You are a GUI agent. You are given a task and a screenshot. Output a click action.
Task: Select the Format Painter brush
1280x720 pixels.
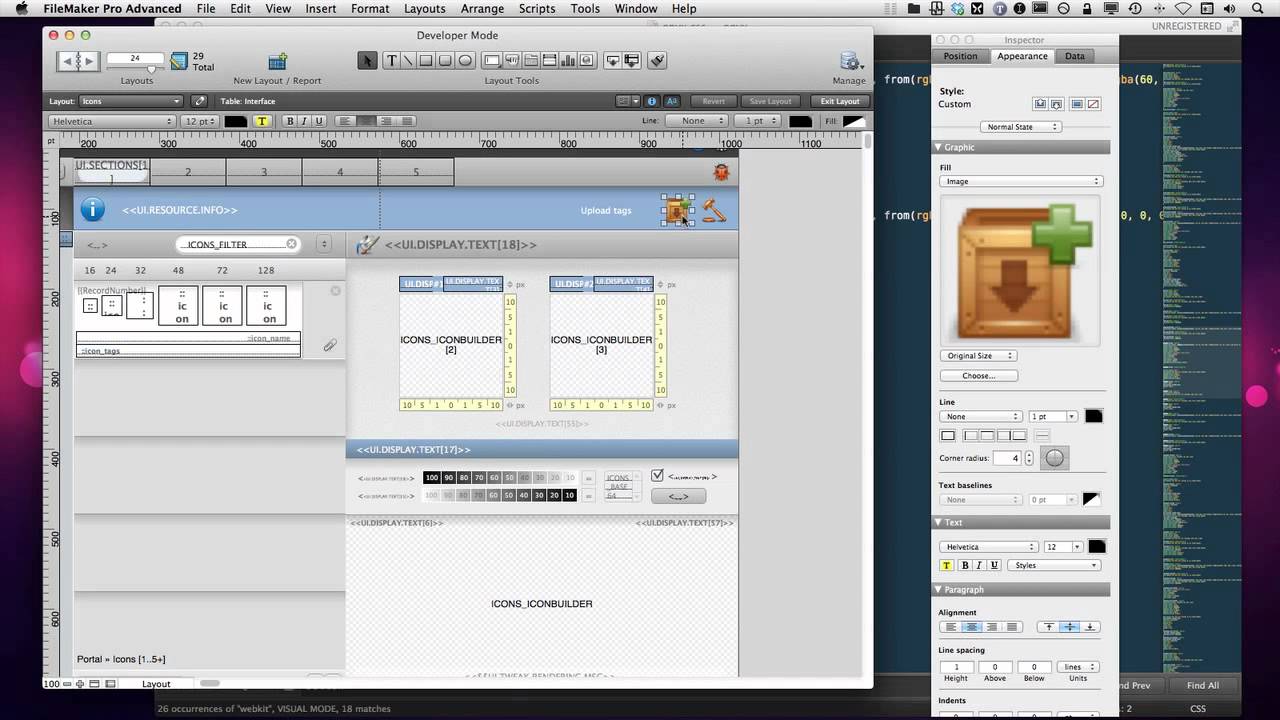coord(657,60)
